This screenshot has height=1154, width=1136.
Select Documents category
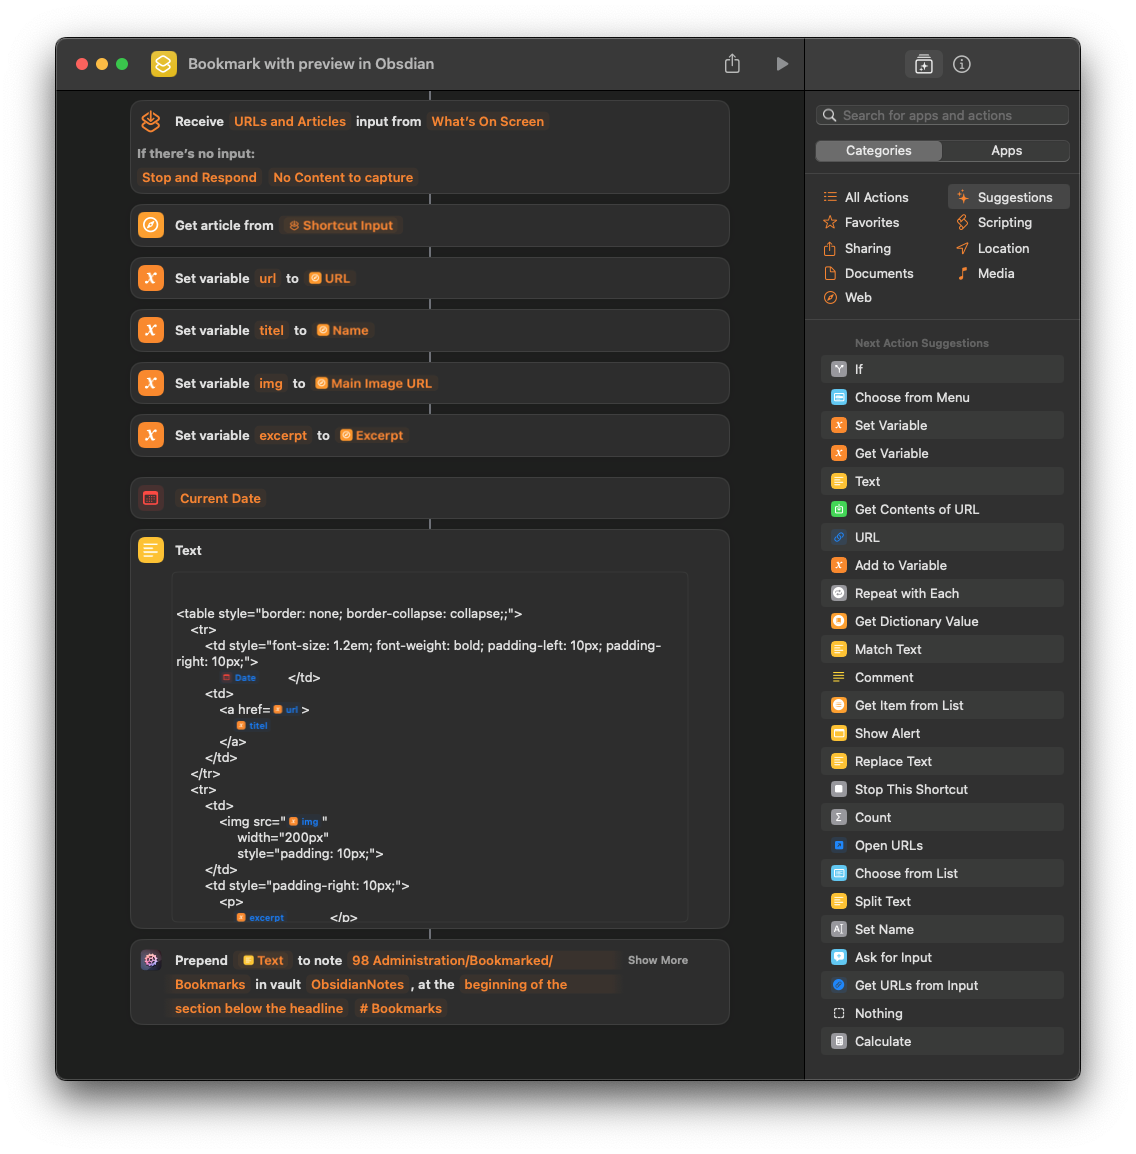[x=878, y=273]
